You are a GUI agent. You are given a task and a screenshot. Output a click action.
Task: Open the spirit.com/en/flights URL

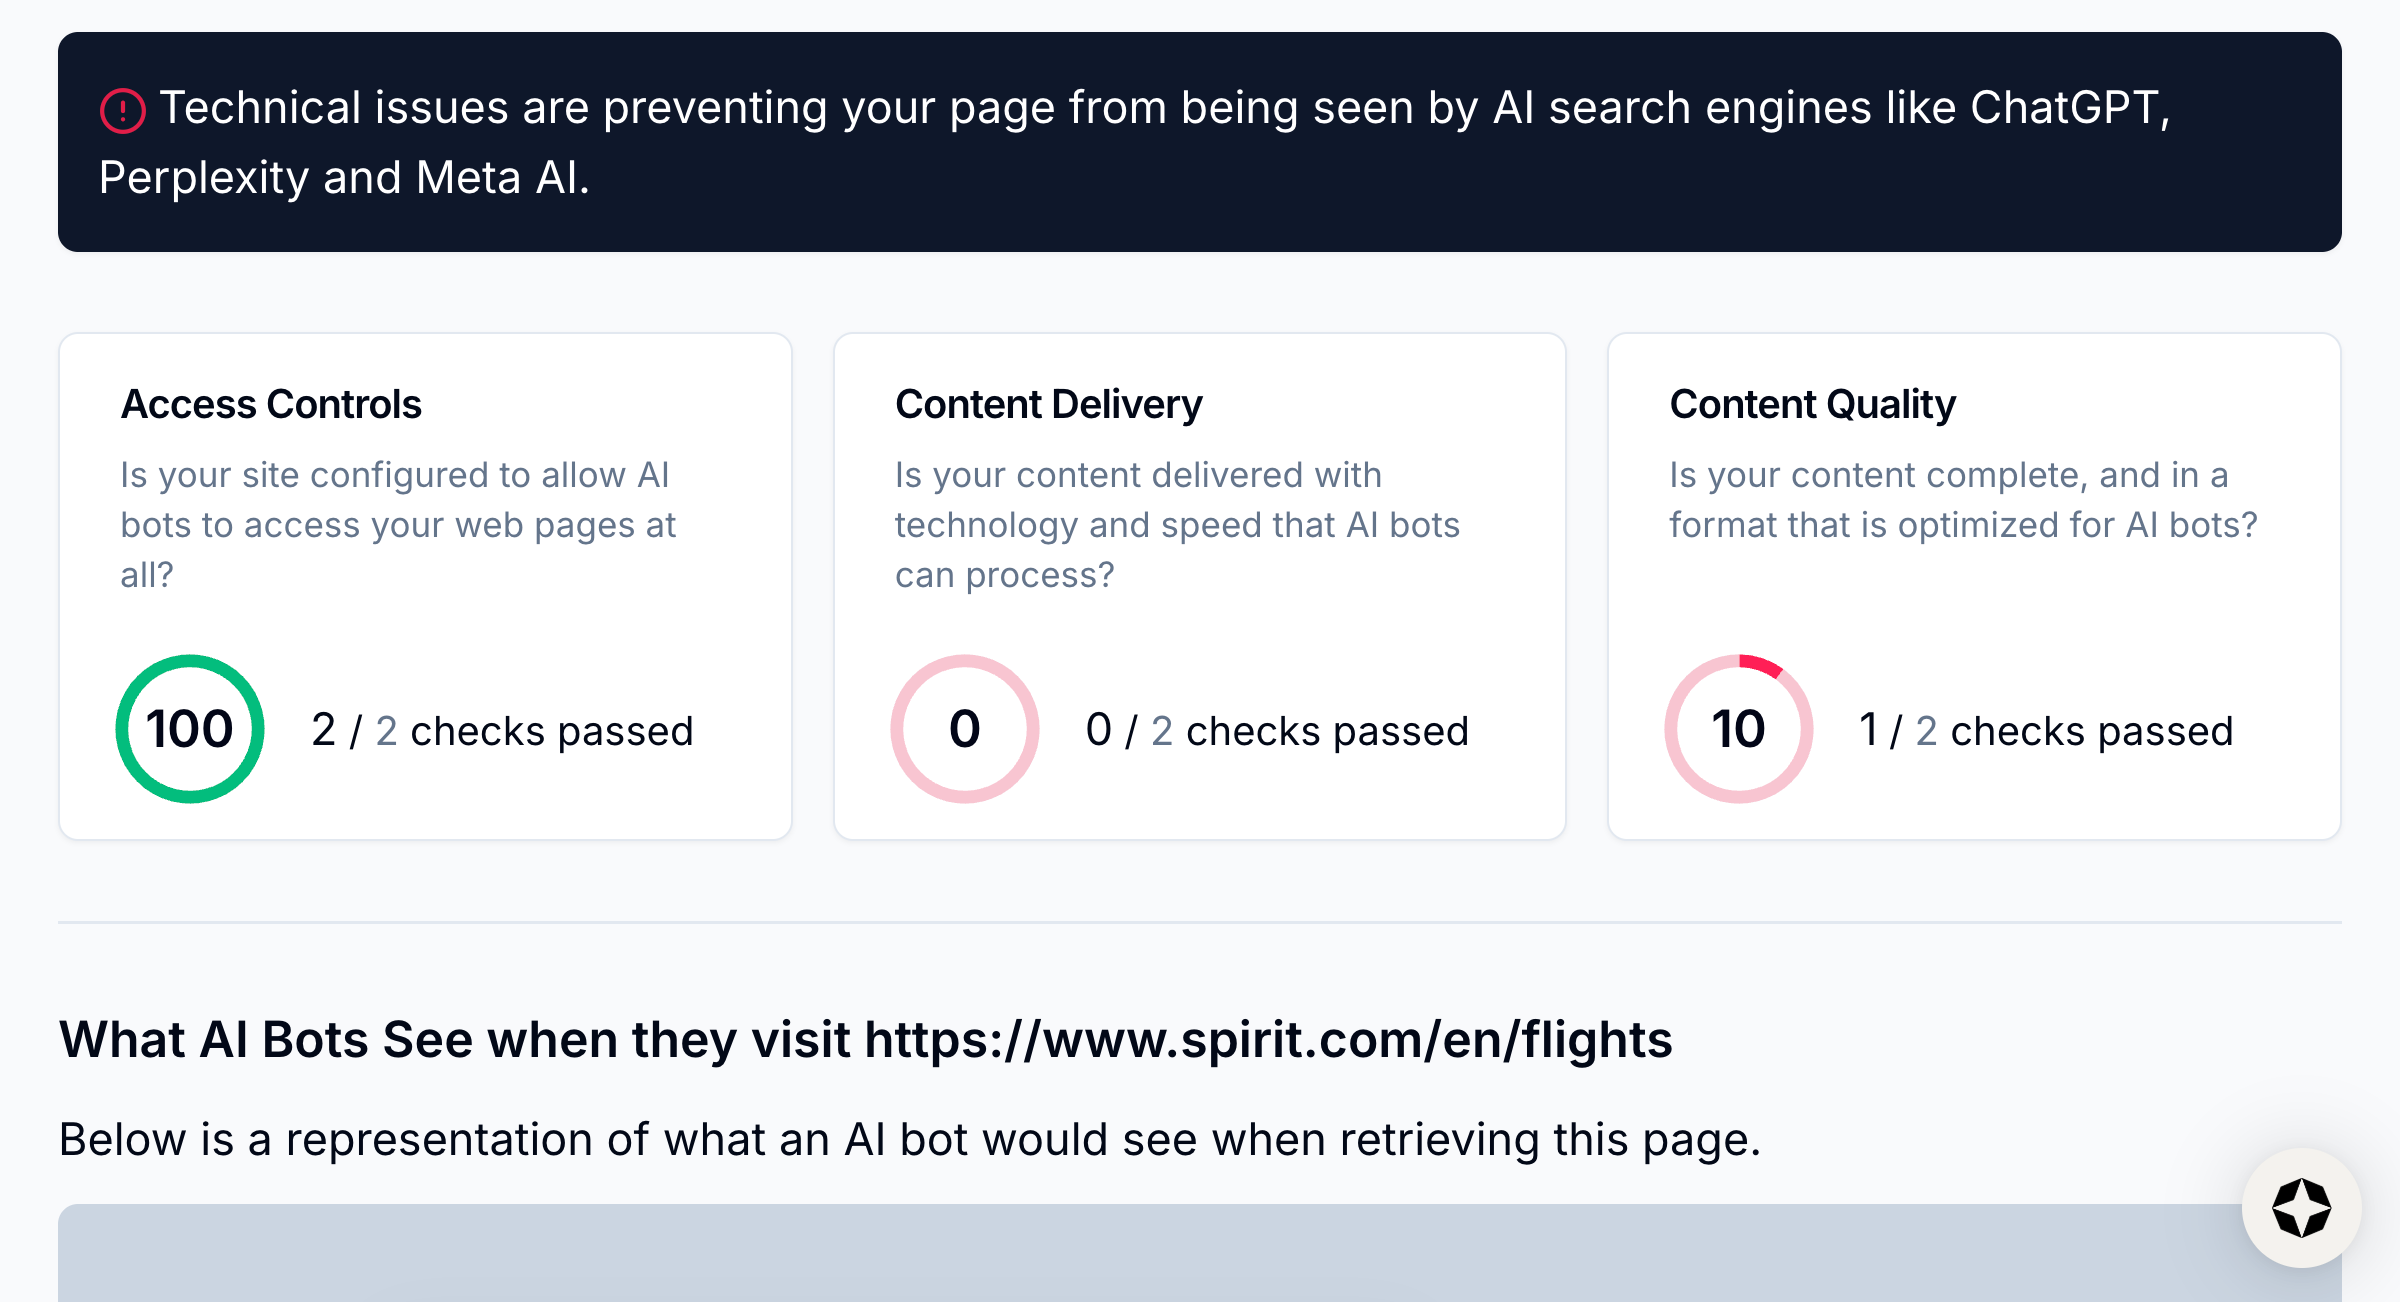pos(1267,1040)
